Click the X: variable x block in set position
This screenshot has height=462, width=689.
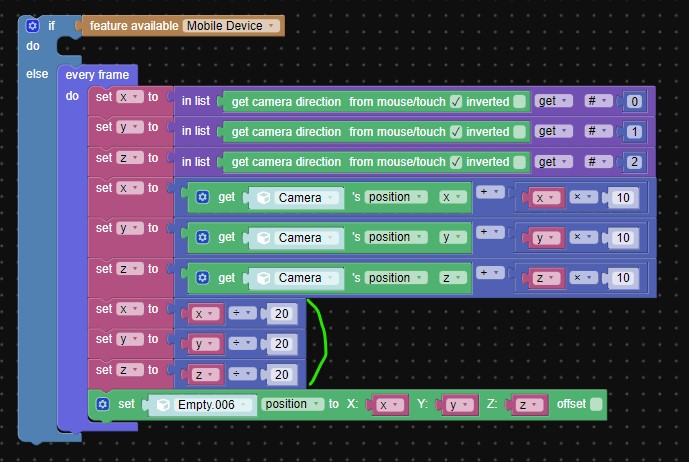(390, 405)
